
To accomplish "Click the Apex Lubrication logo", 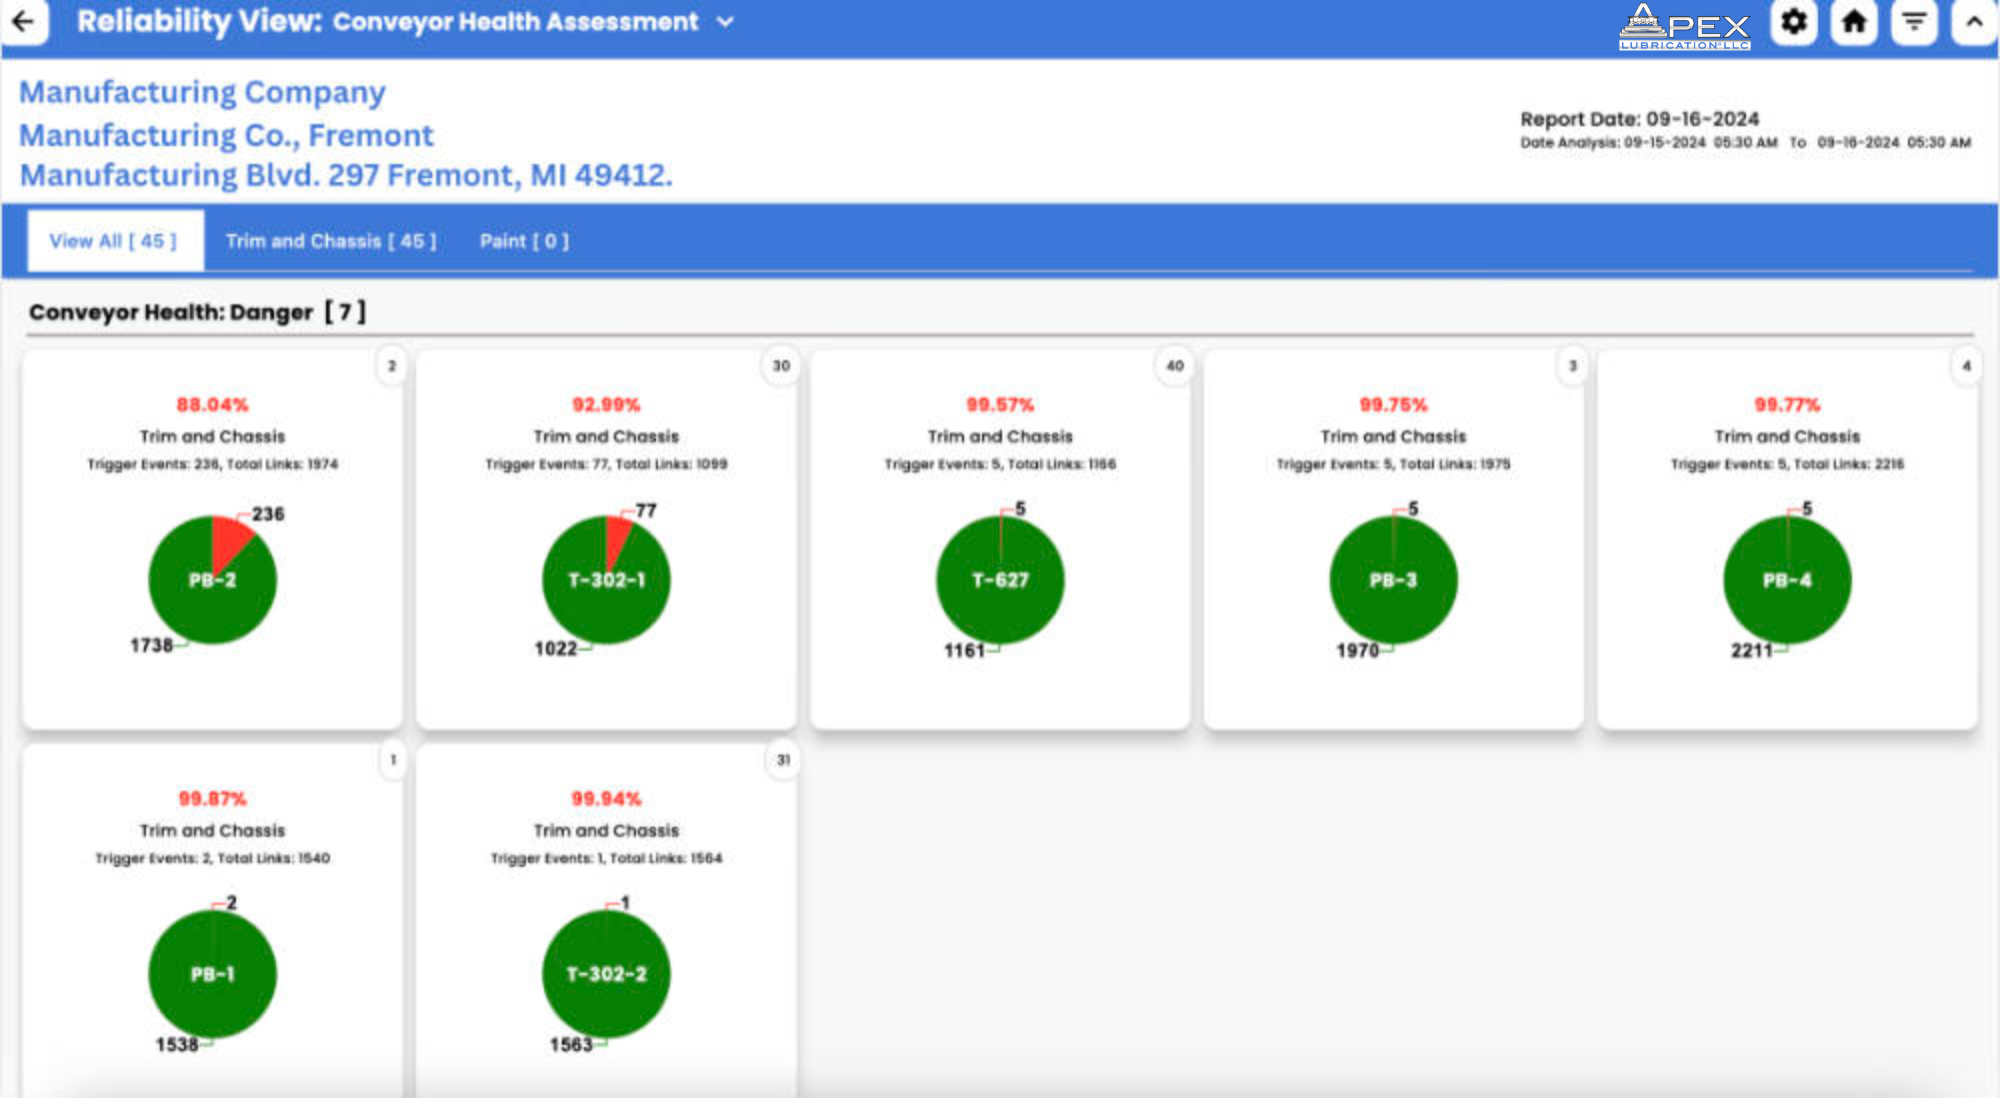I will point(1684,27).
